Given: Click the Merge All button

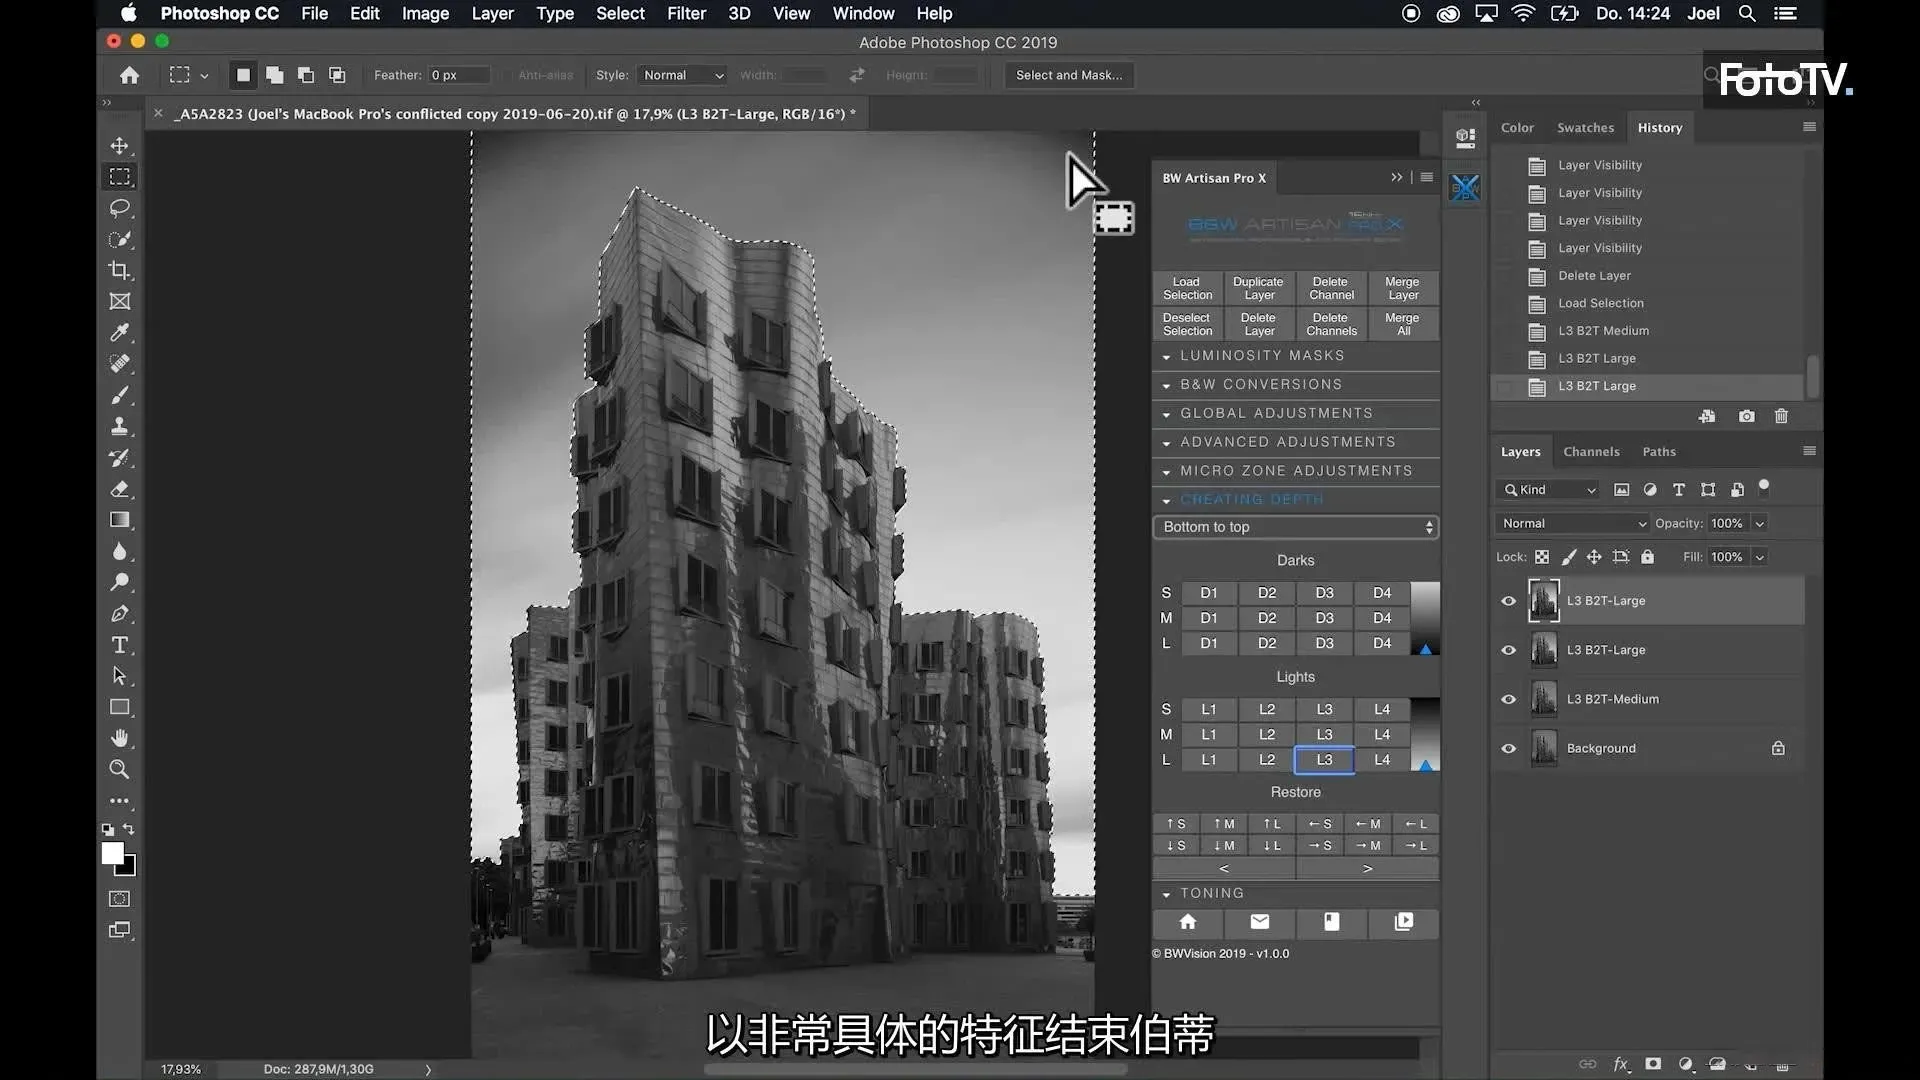Looking at the screenshot, I should click(1402, 324).
